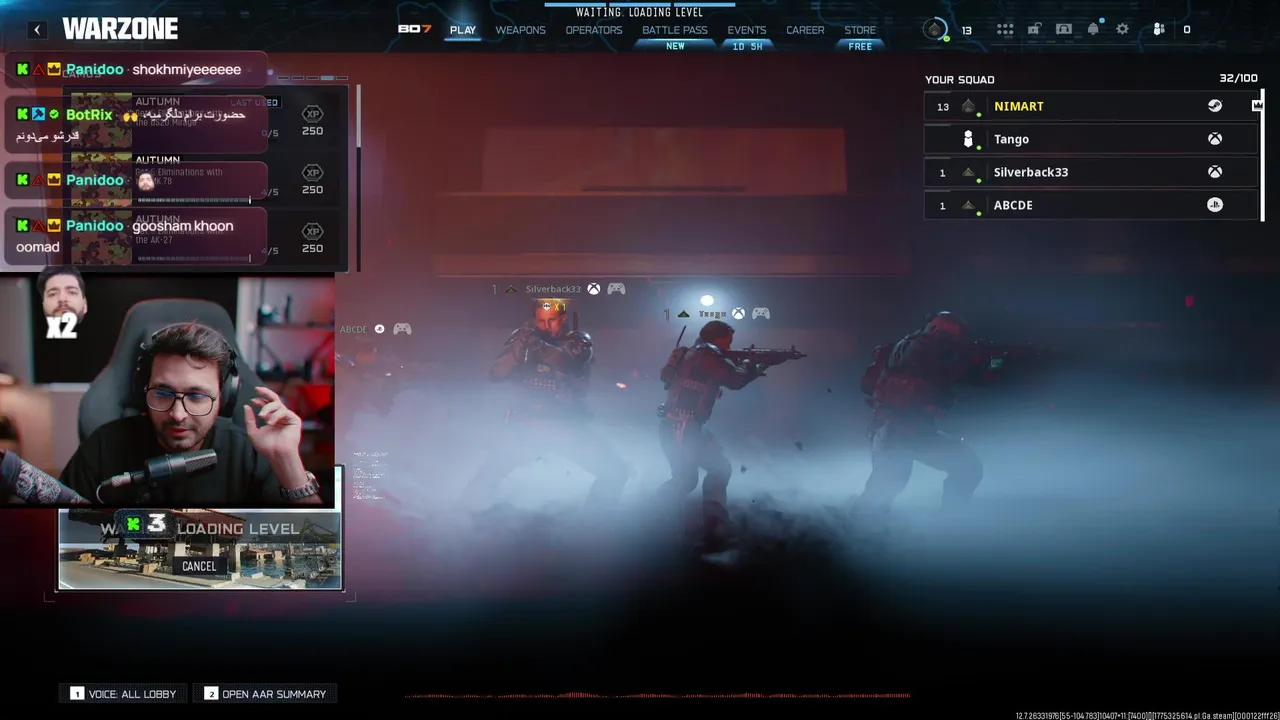Click the camo challenges panel scrollbar
Viewport: 1280px width, 720px height.
(357, 177)
